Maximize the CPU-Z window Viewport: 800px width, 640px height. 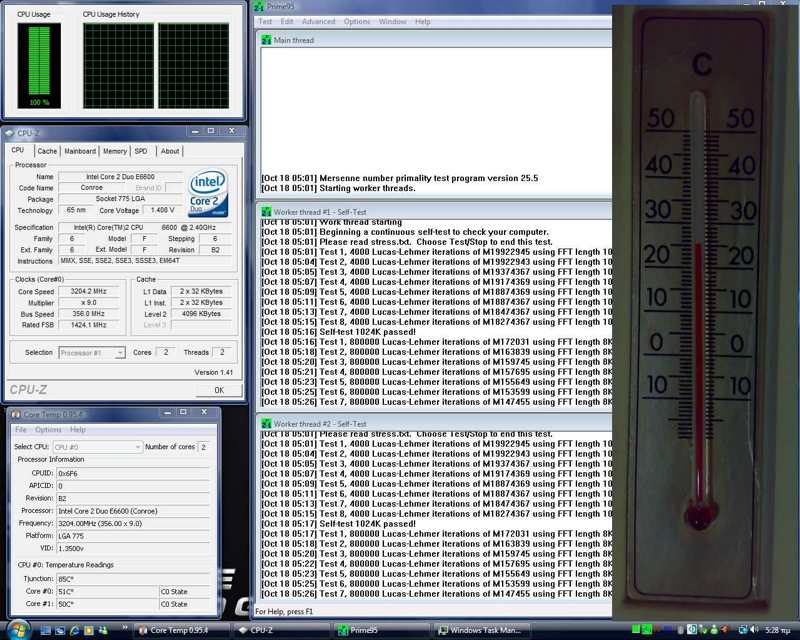211,131
